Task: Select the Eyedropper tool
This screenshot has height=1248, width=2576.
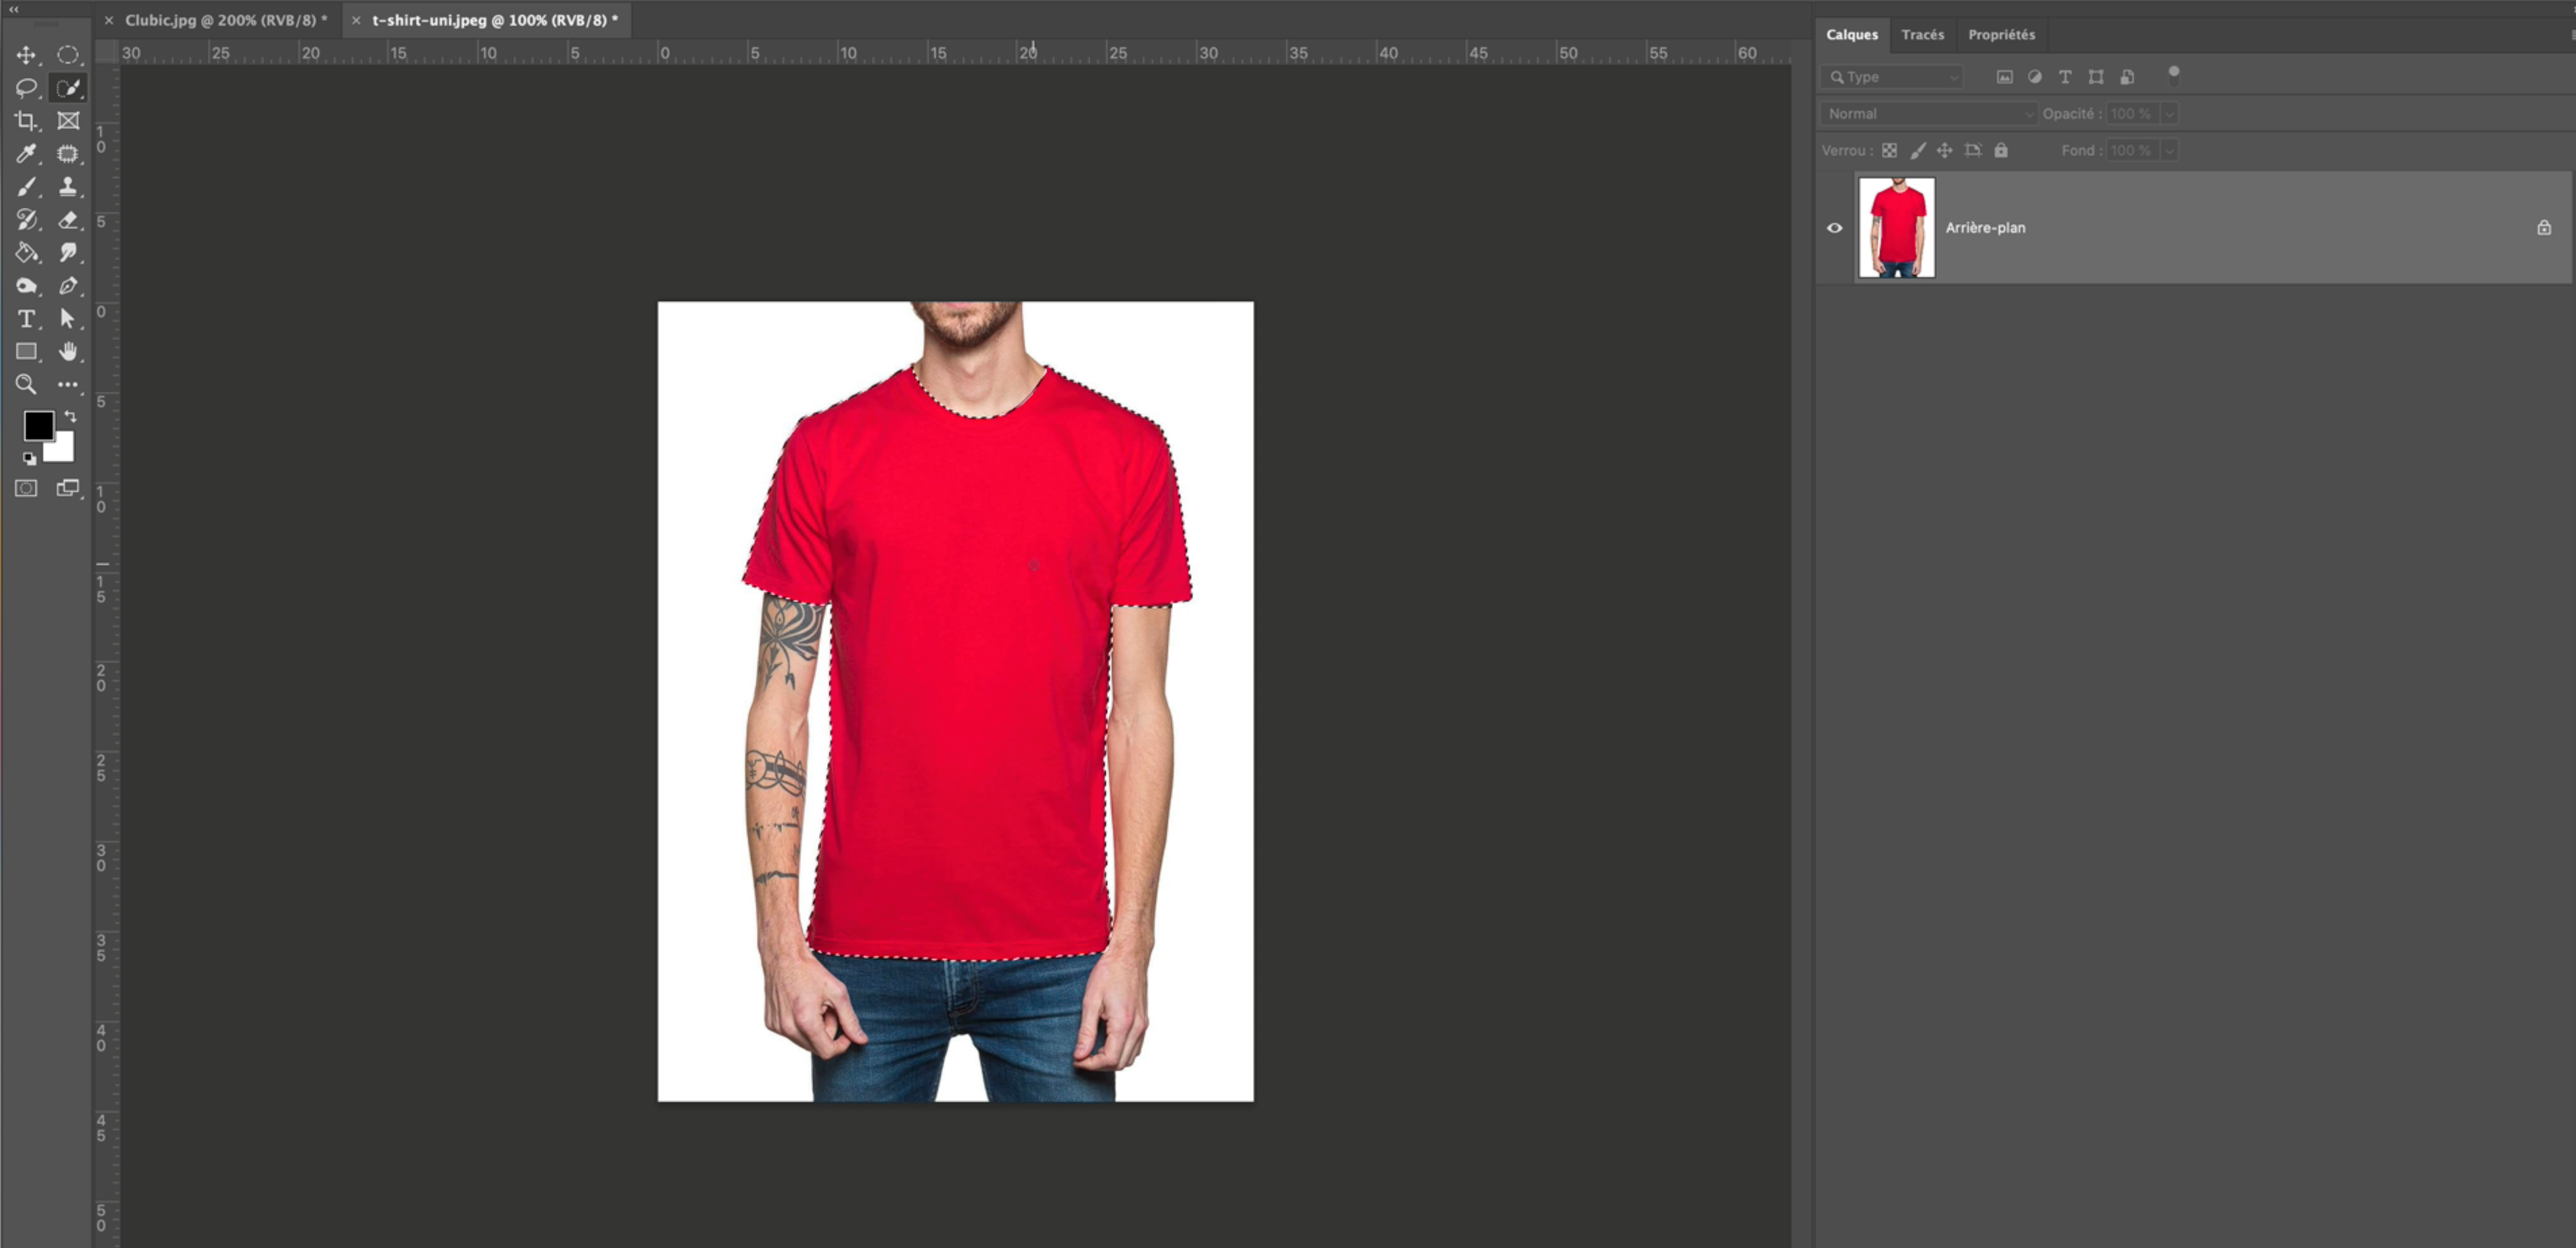Action: (x=26, y=154)
